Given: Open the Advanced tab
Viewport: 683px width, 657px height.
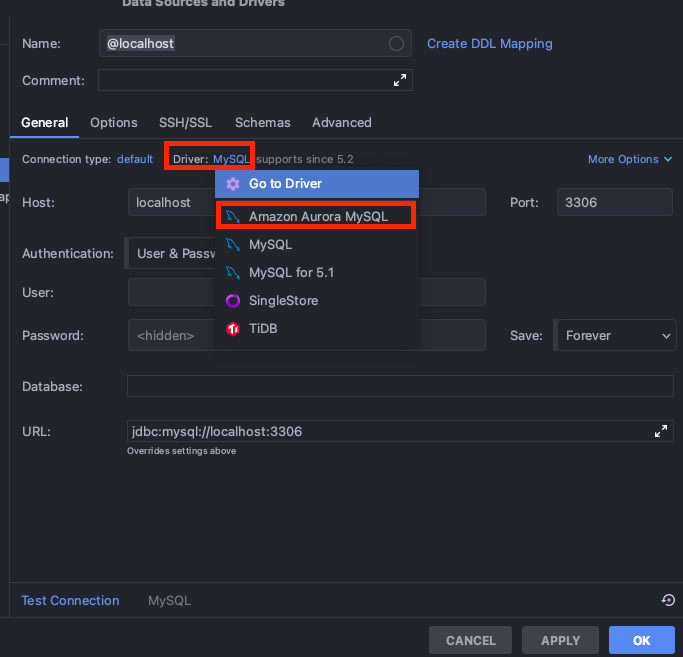Looking at the screenshot, I should [x=342, y=123].
